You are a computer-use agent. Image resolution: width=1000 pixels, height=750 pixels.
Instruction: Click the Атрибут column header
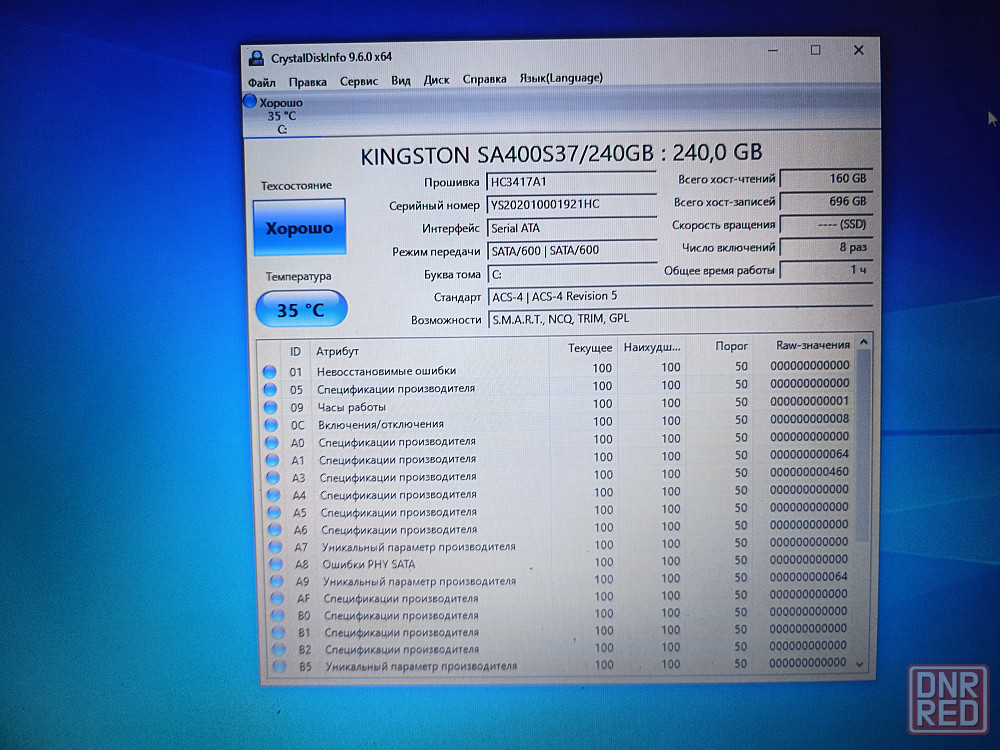coord(429,350)
